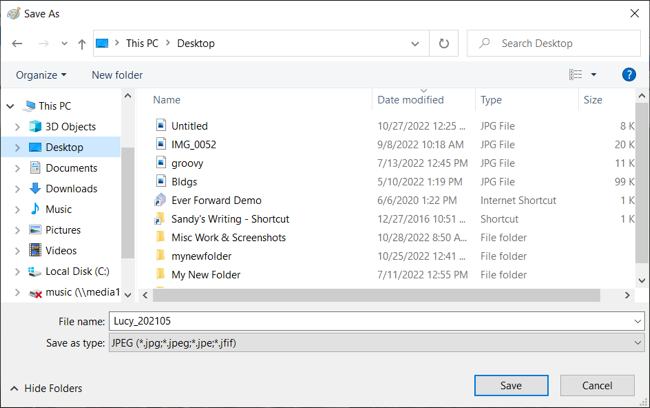Screen dimensions: 650x408
Task: Click New folder in the toolbar
Action: click(x=117, y=75)
